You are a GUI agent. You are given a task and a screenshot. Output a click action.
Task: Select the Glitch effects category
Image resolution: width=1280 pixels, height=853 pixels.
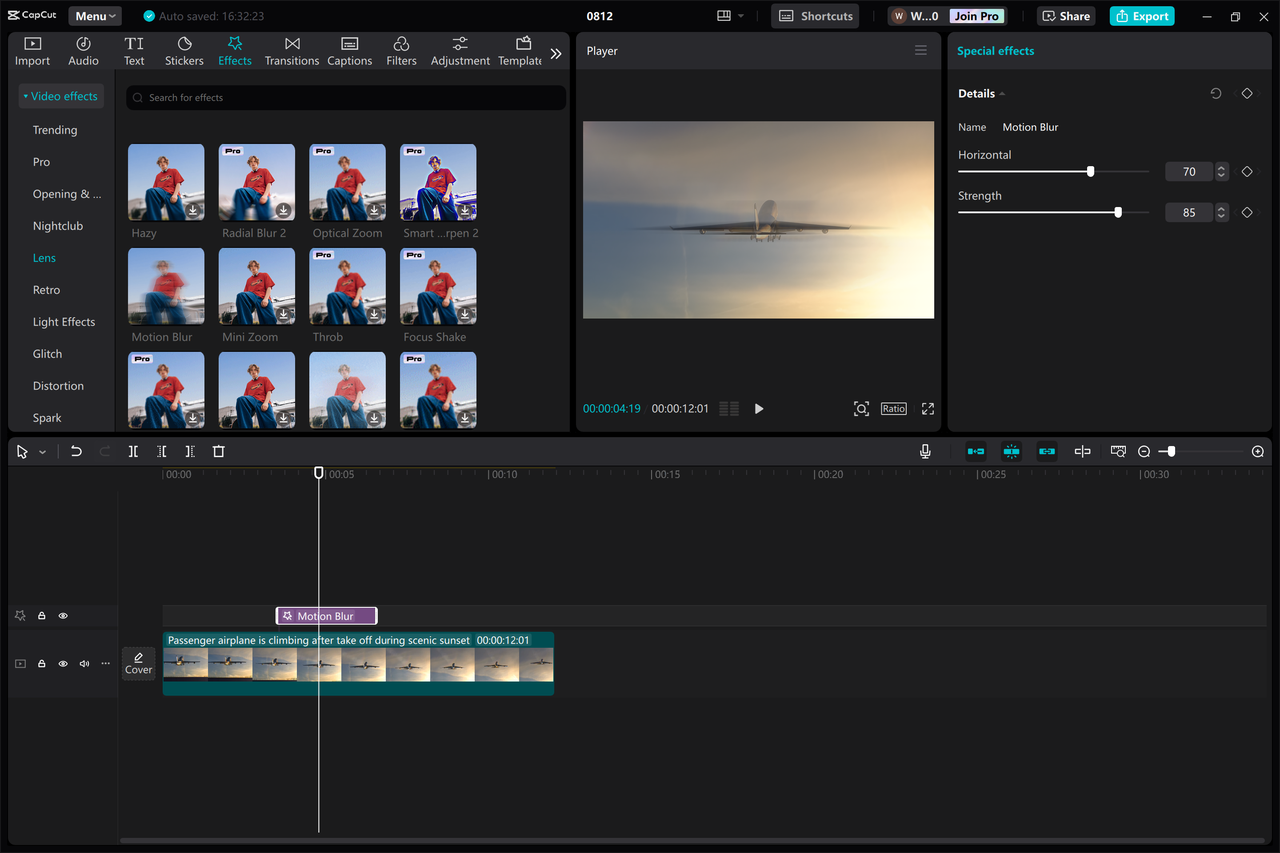point(46,353)
